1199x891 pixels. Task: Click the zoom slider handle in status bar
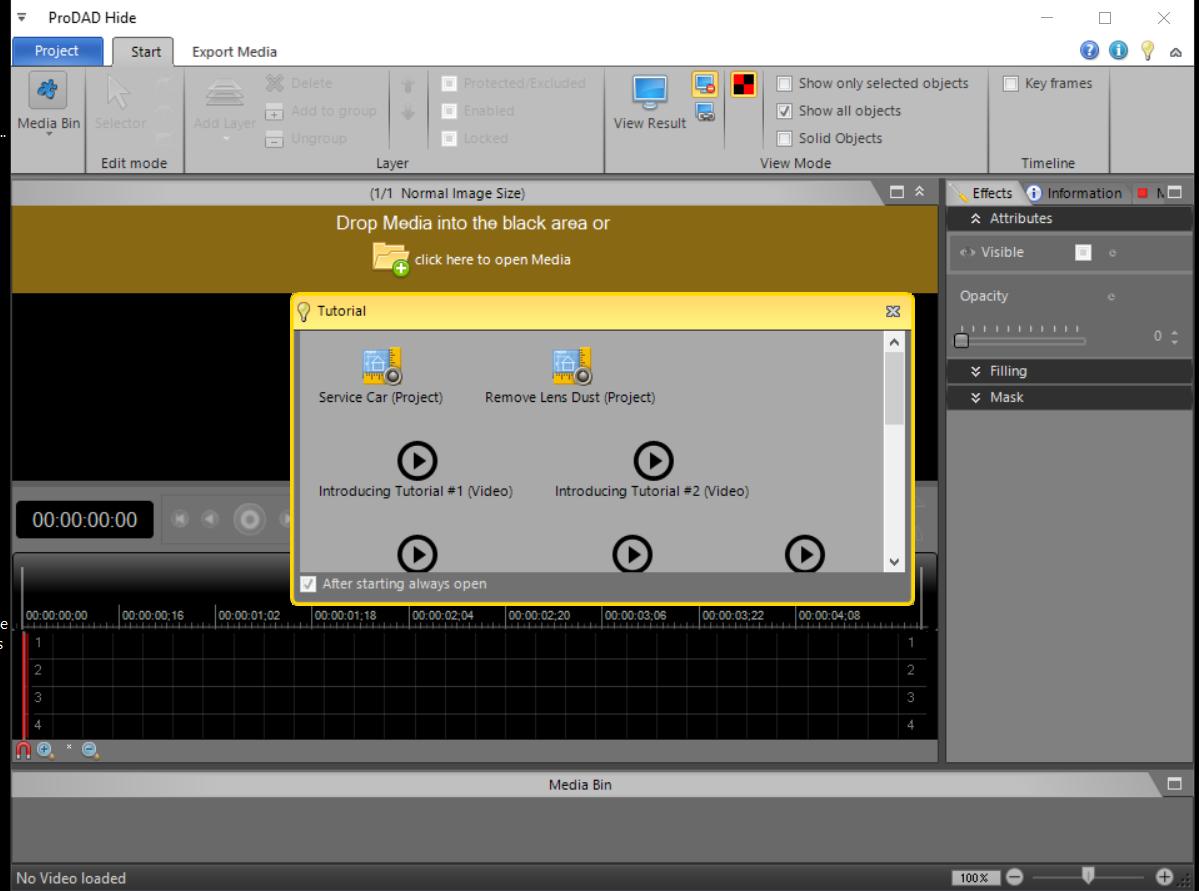[1087, 876]
